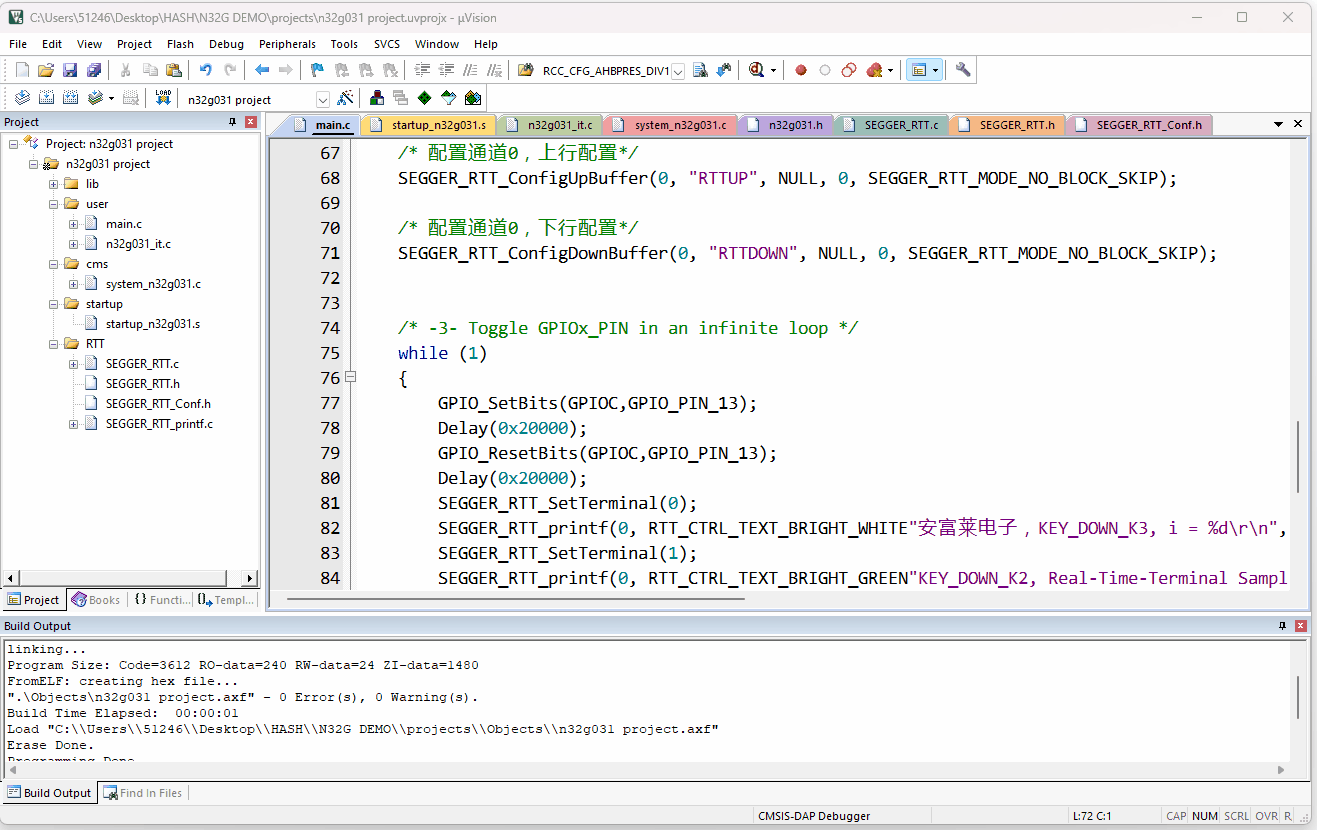Switch to the SEGGER_RTT.c editor tab
The height and width of the screenshot is (830, 1317).
pyautogui.click(x=900, y=125)
